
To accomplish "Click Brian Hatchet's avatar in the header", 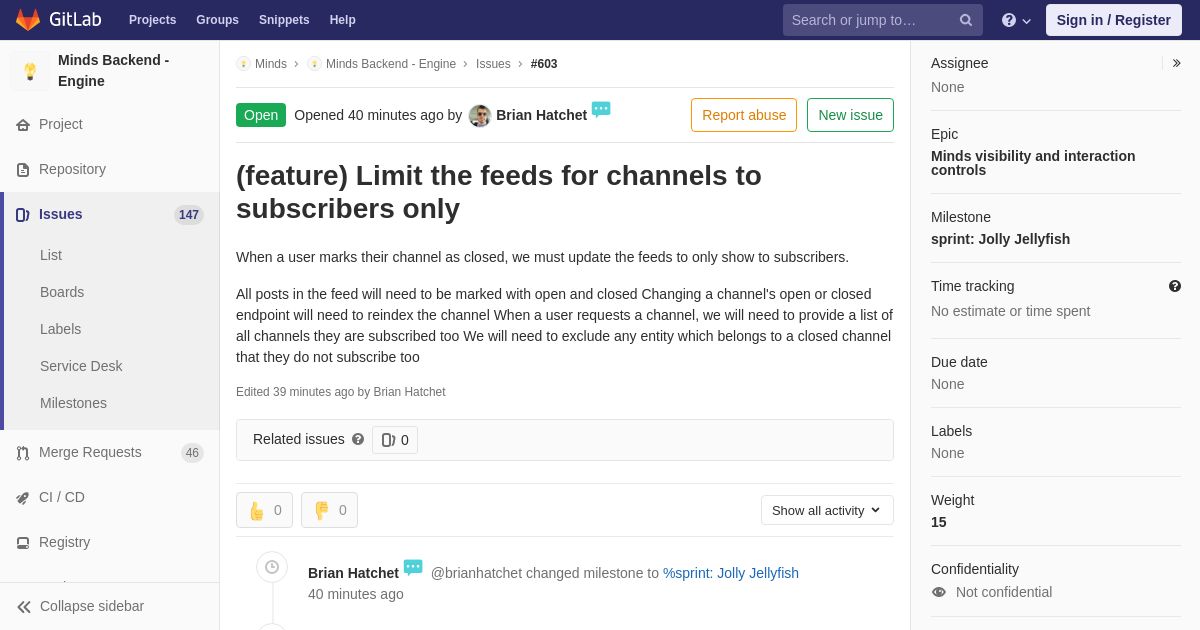I will [480, 116].
